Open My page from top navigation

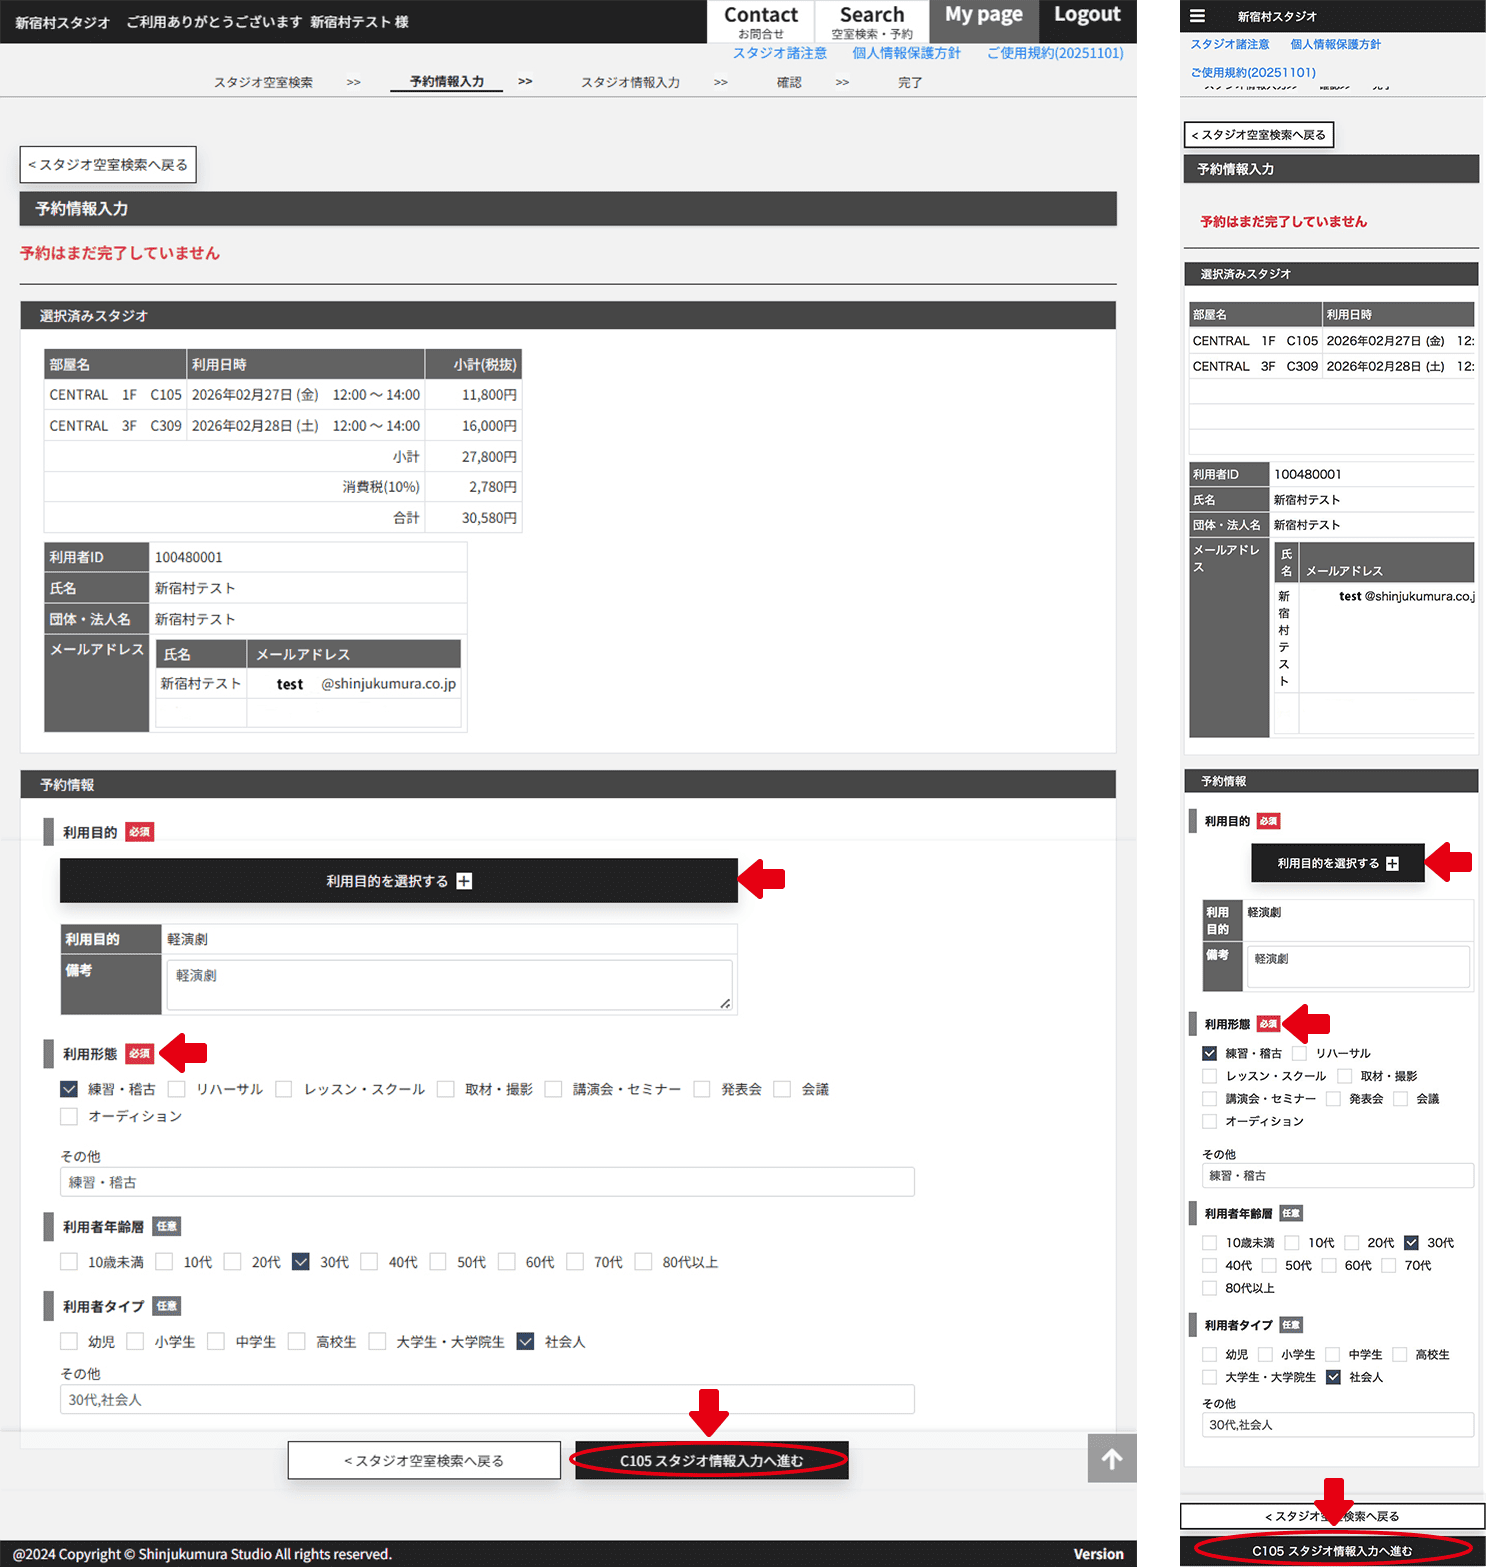(984, 16)
